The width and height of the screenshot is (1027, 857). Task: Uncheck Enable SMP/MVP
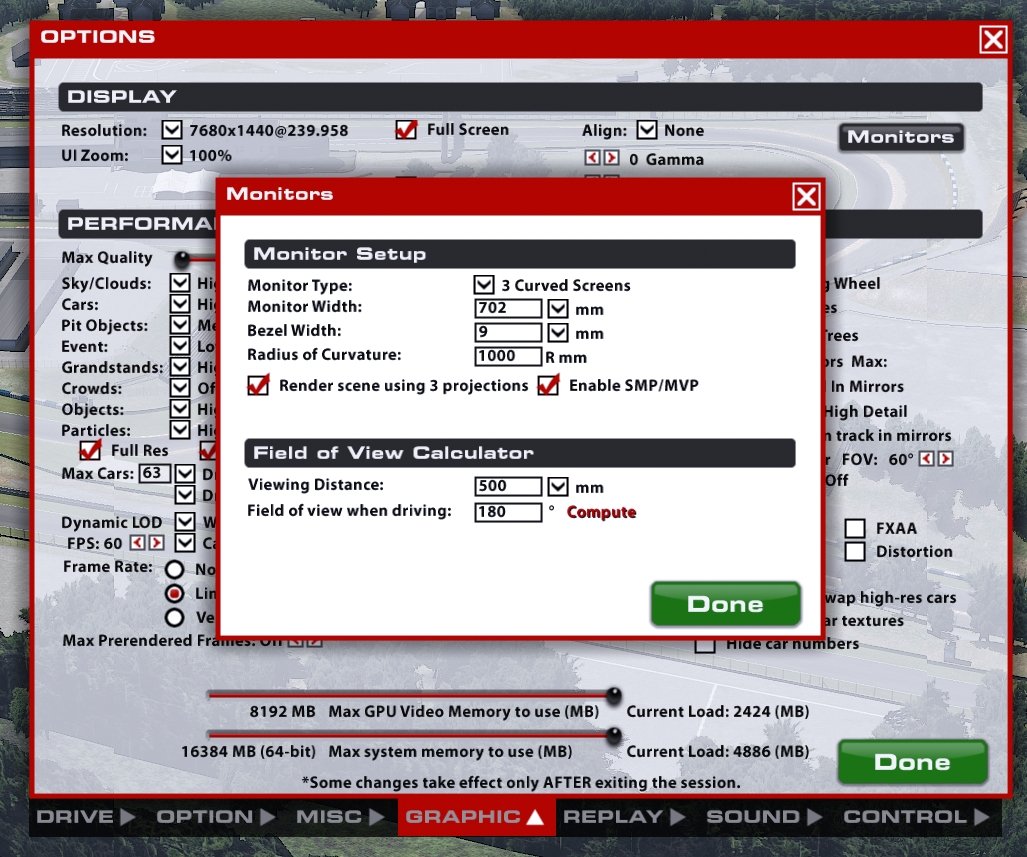pyautogui.click(x=548, y=386)
